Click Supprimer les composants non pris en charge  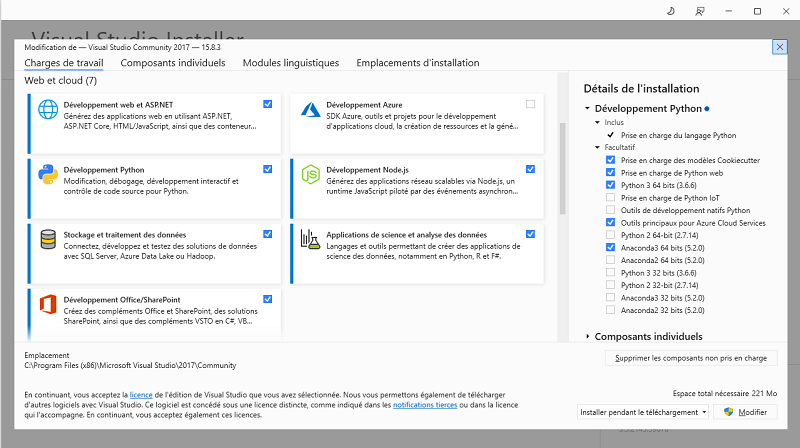pyautogui.click(x=690, y=358)
